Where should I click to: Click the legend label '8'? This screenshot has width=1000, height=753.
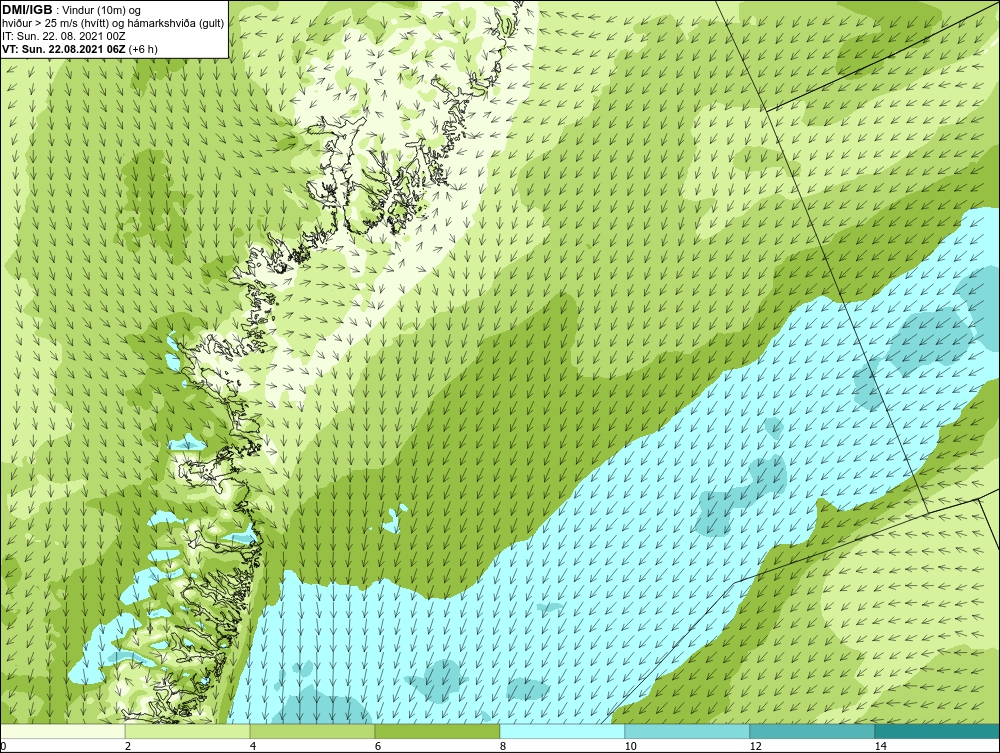pyautogui.click(x=503, y=746)
